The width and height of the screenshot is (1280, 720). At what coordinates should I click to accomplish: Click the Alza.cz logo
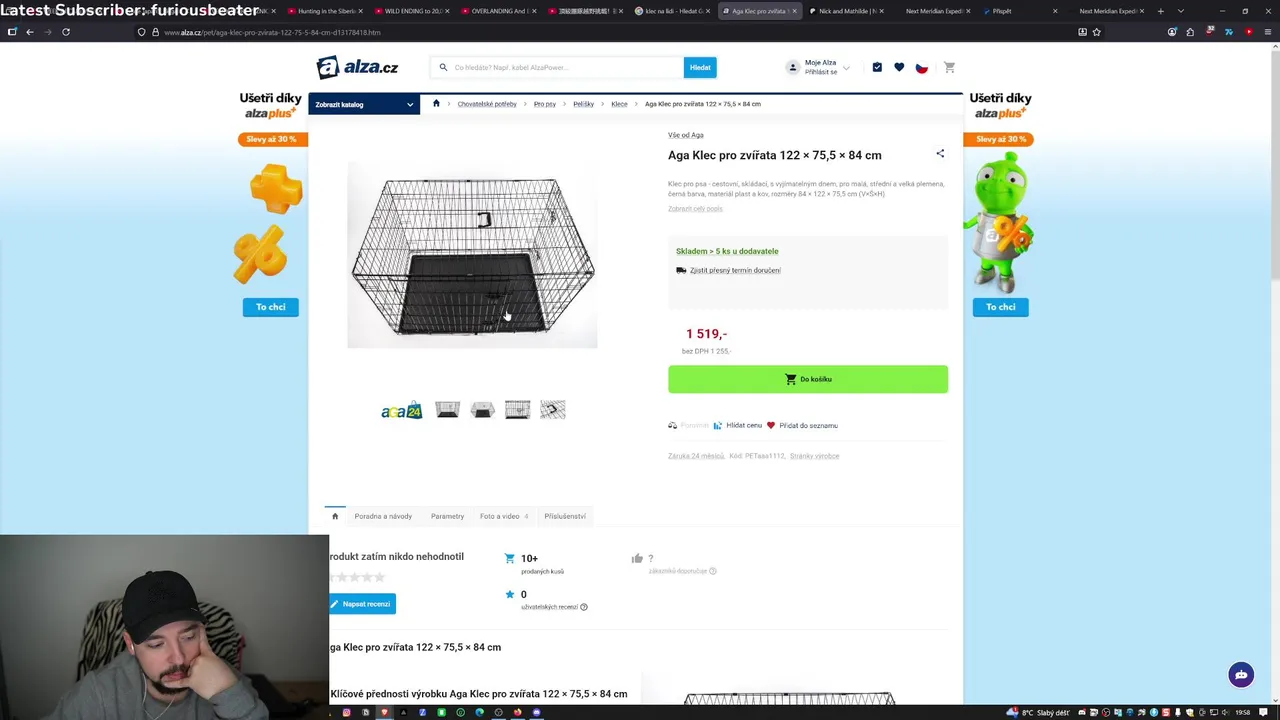pos(357,67)
